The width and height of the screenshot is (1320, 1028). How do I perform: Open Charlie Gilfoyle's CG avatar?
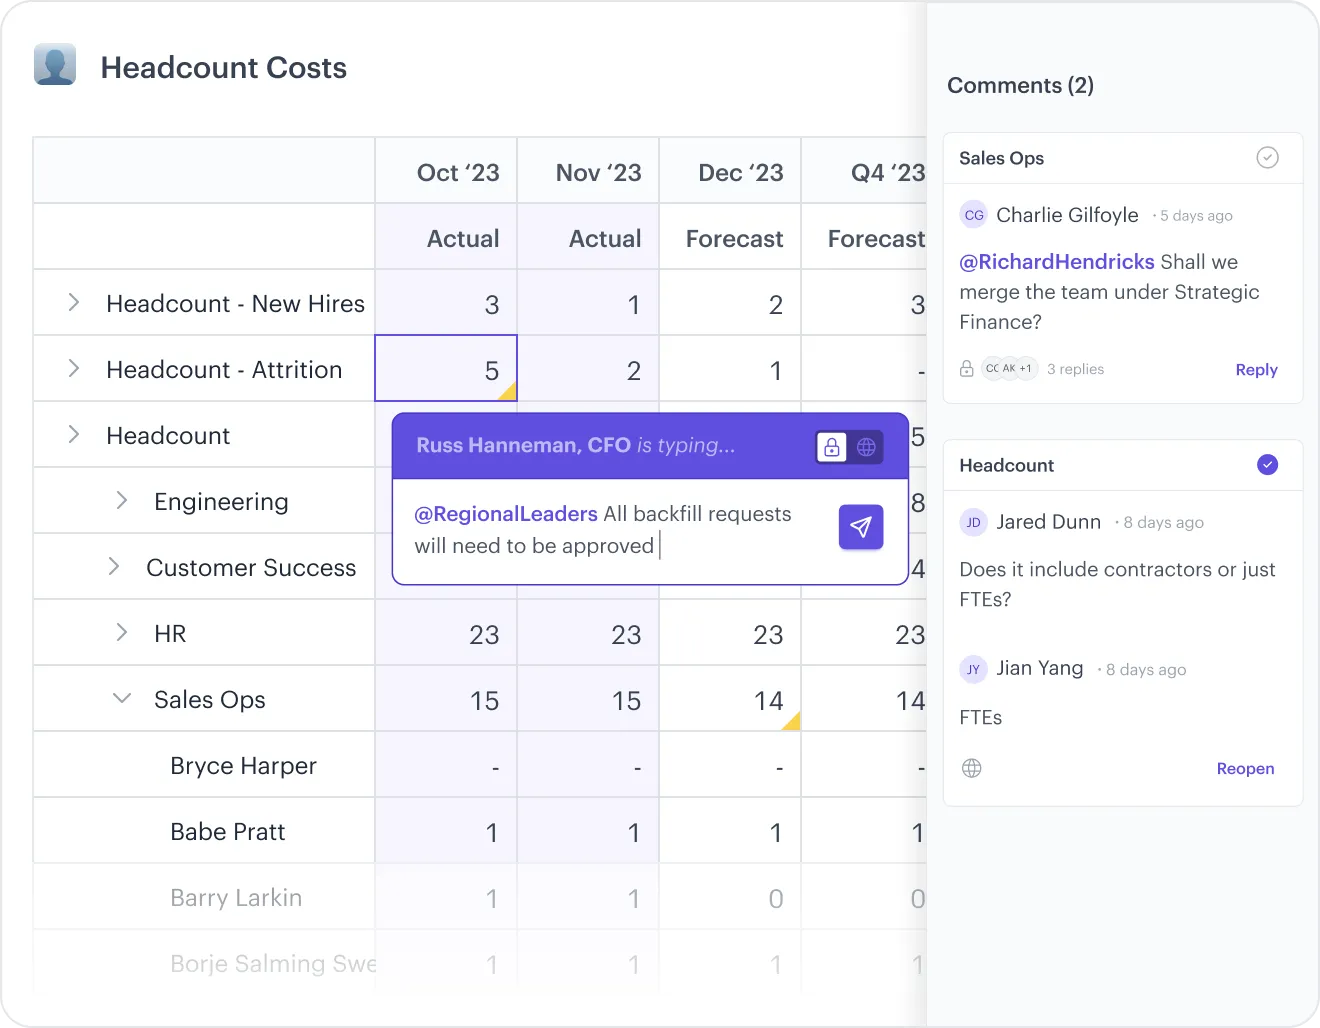click(x=974, y=215)
